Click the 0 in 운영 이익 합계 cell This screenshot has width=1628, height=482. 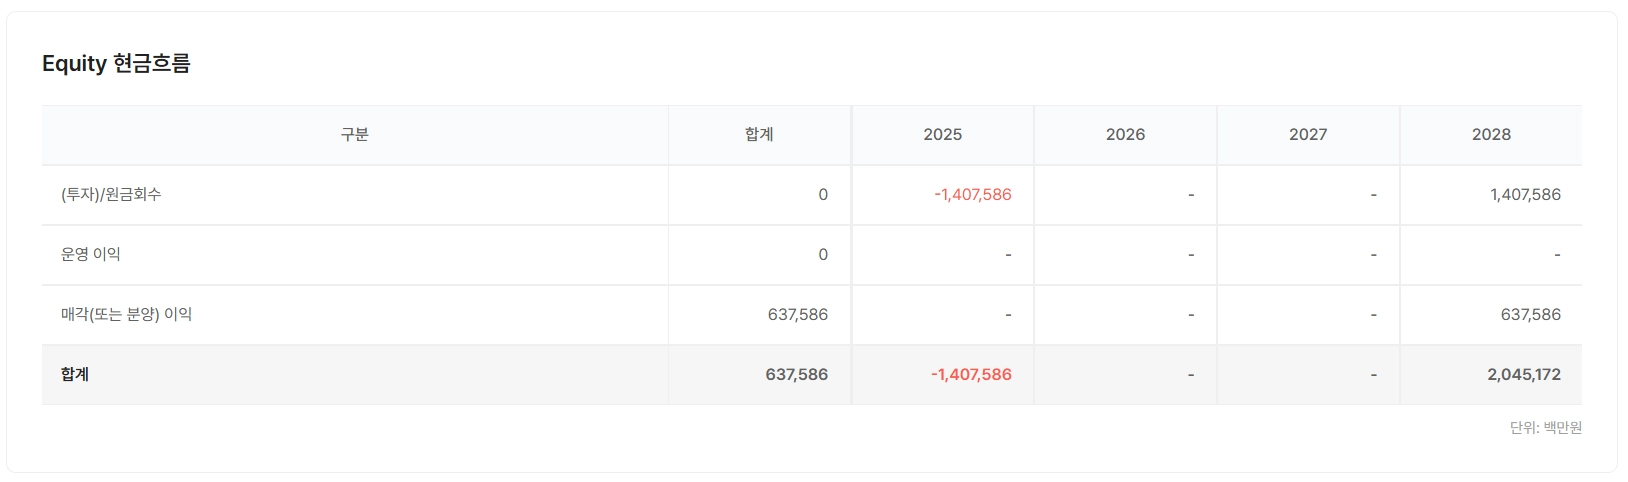(823, 255)
